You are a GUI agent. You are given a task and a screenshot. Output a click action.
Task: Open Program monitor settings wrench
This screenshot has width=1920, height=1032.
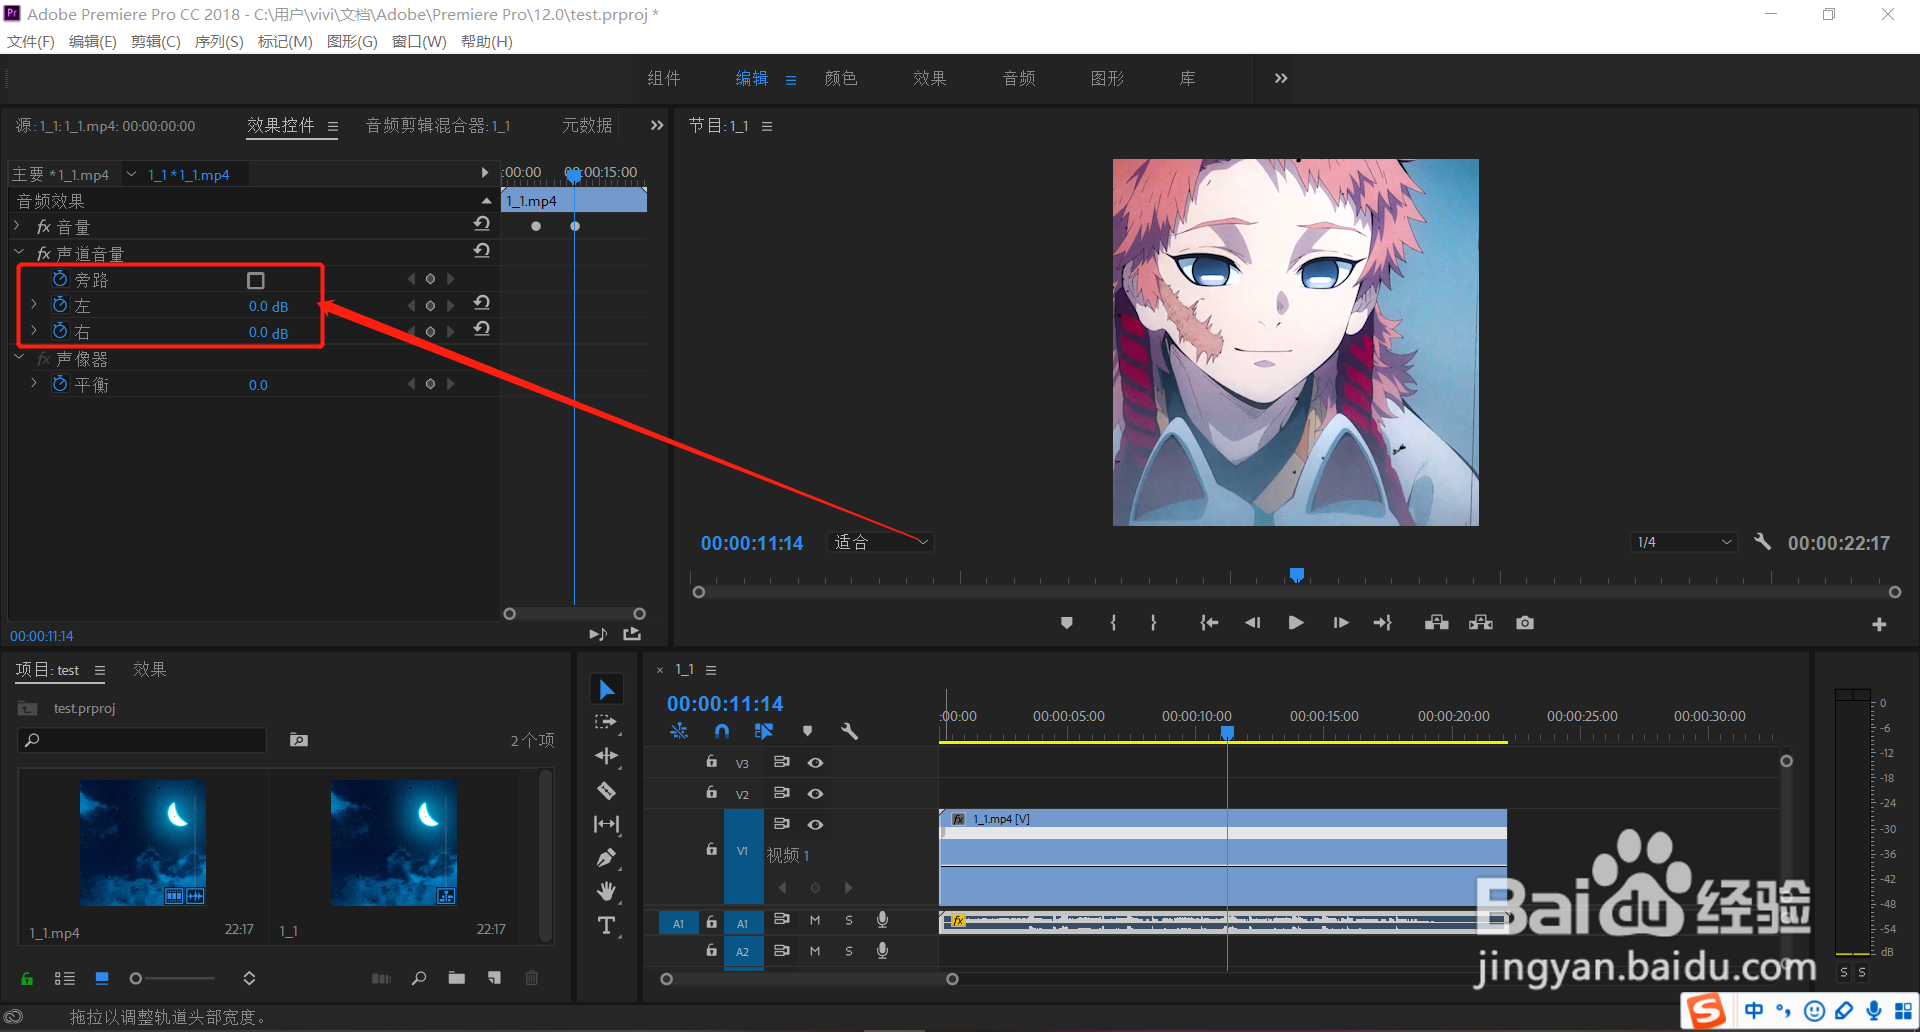pyautogui.click(x=1763, y=541)
